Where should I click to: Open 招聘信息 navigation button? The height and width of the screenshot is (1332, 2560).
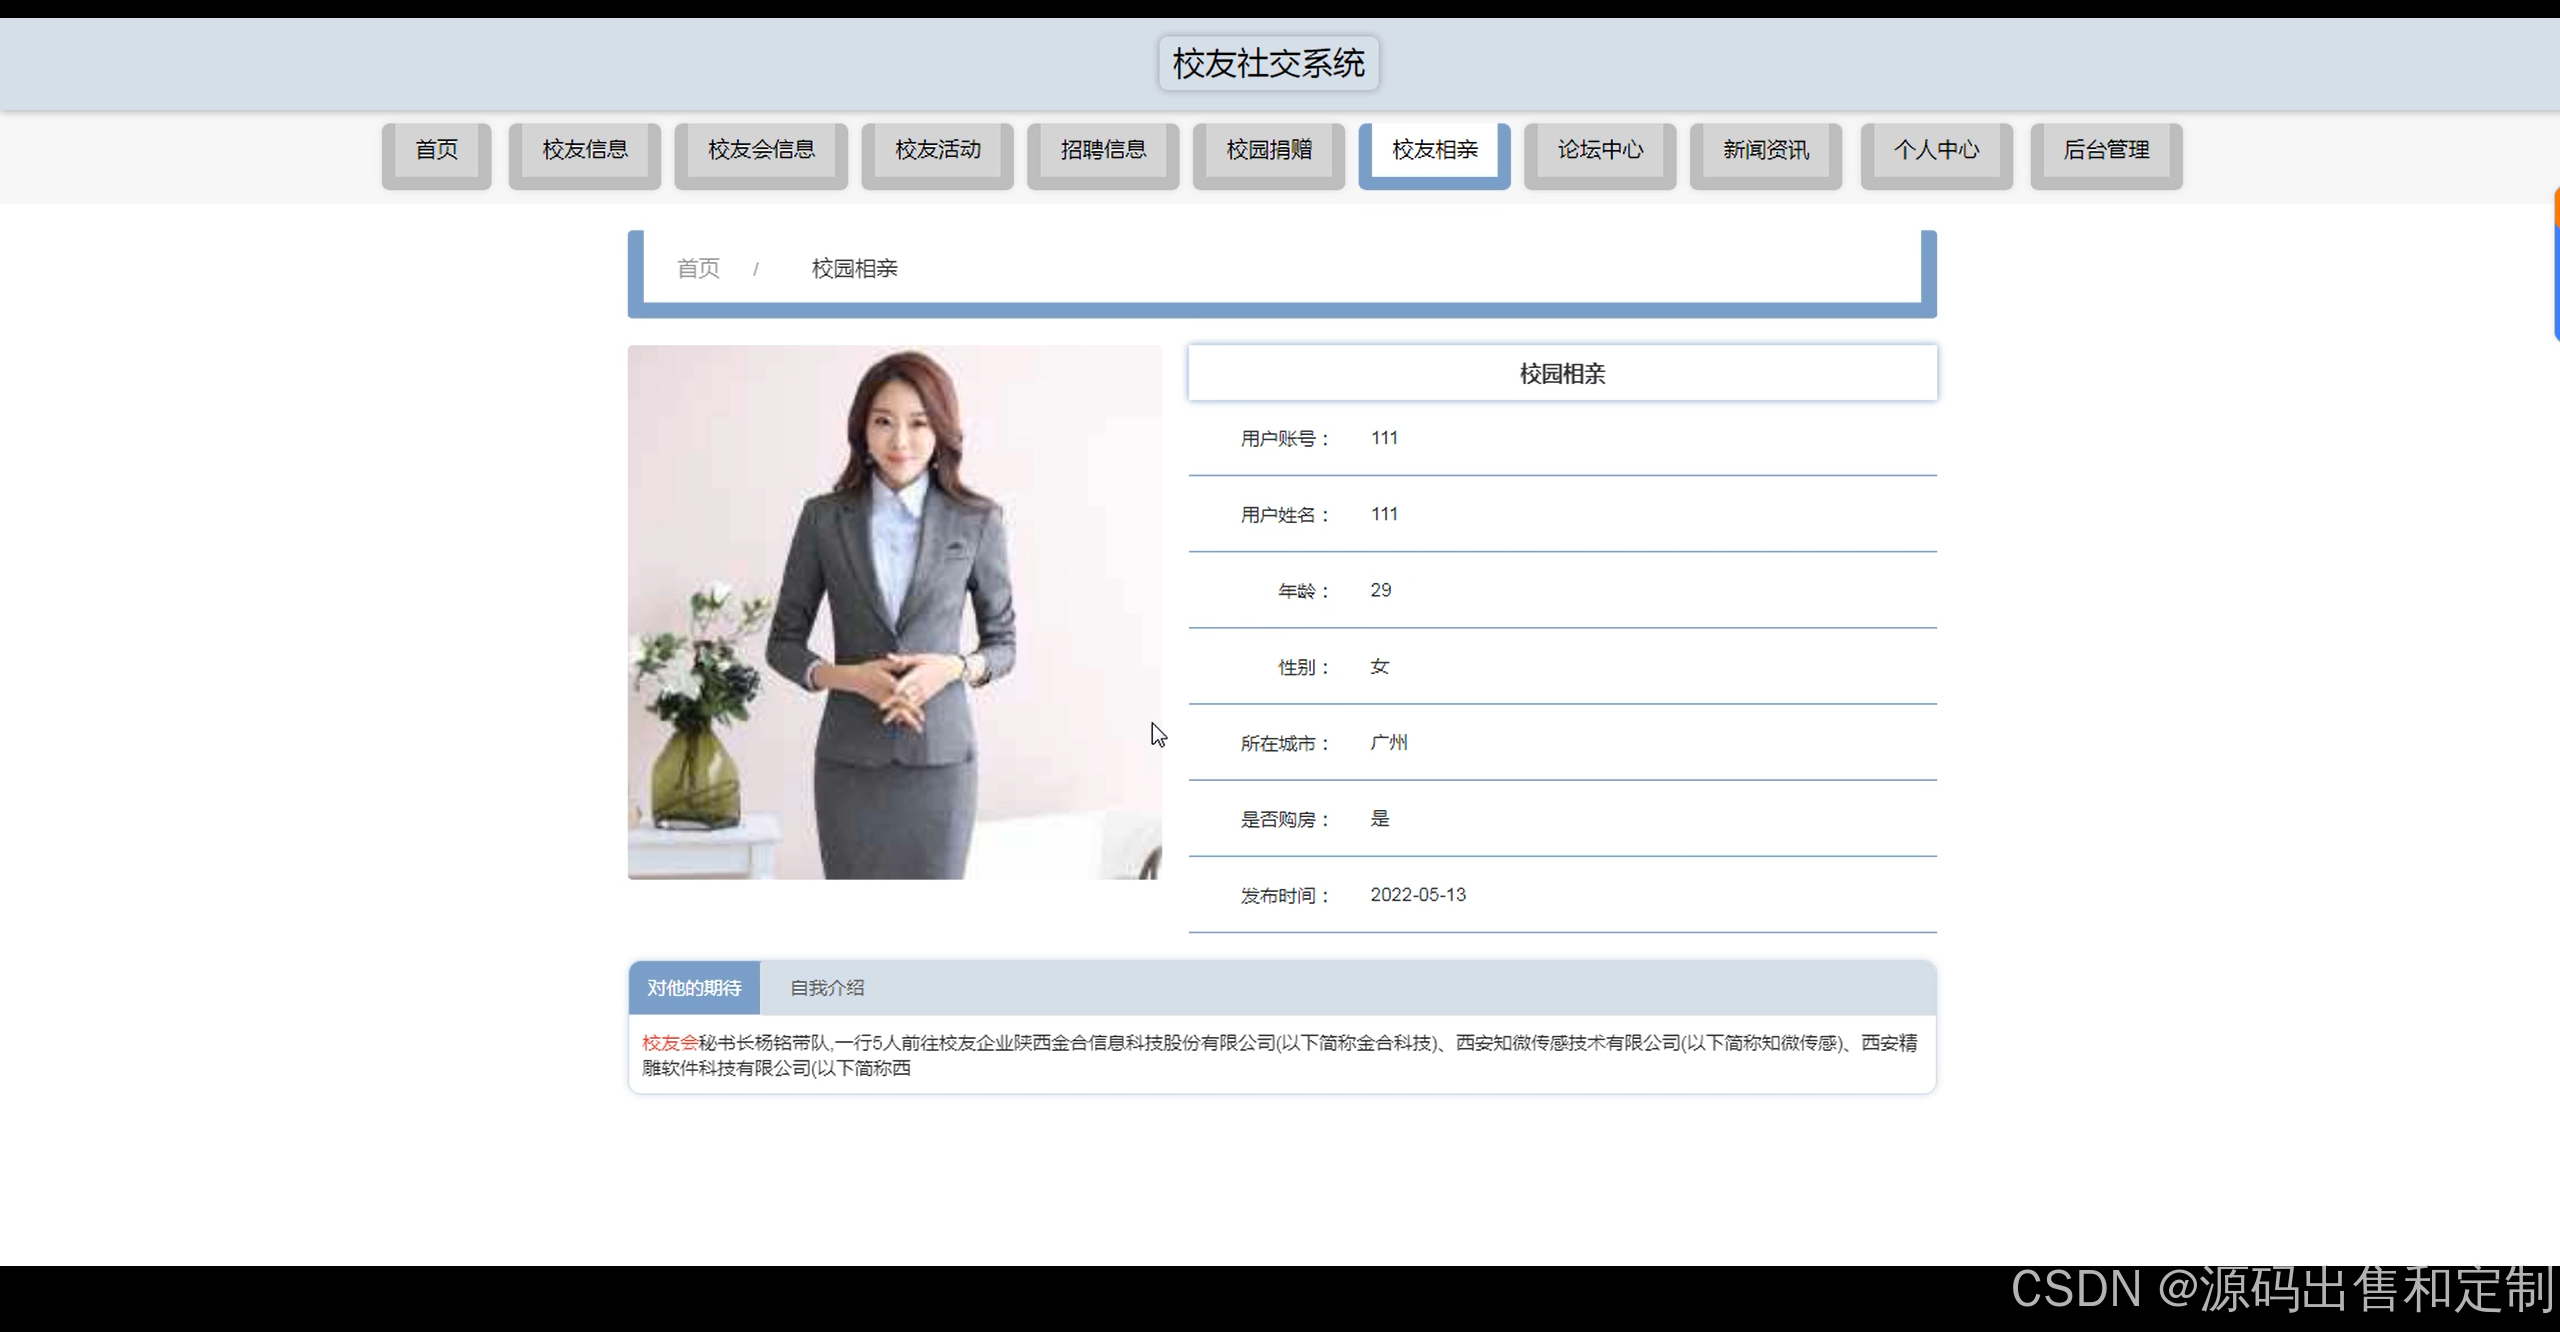point(1103,150)
